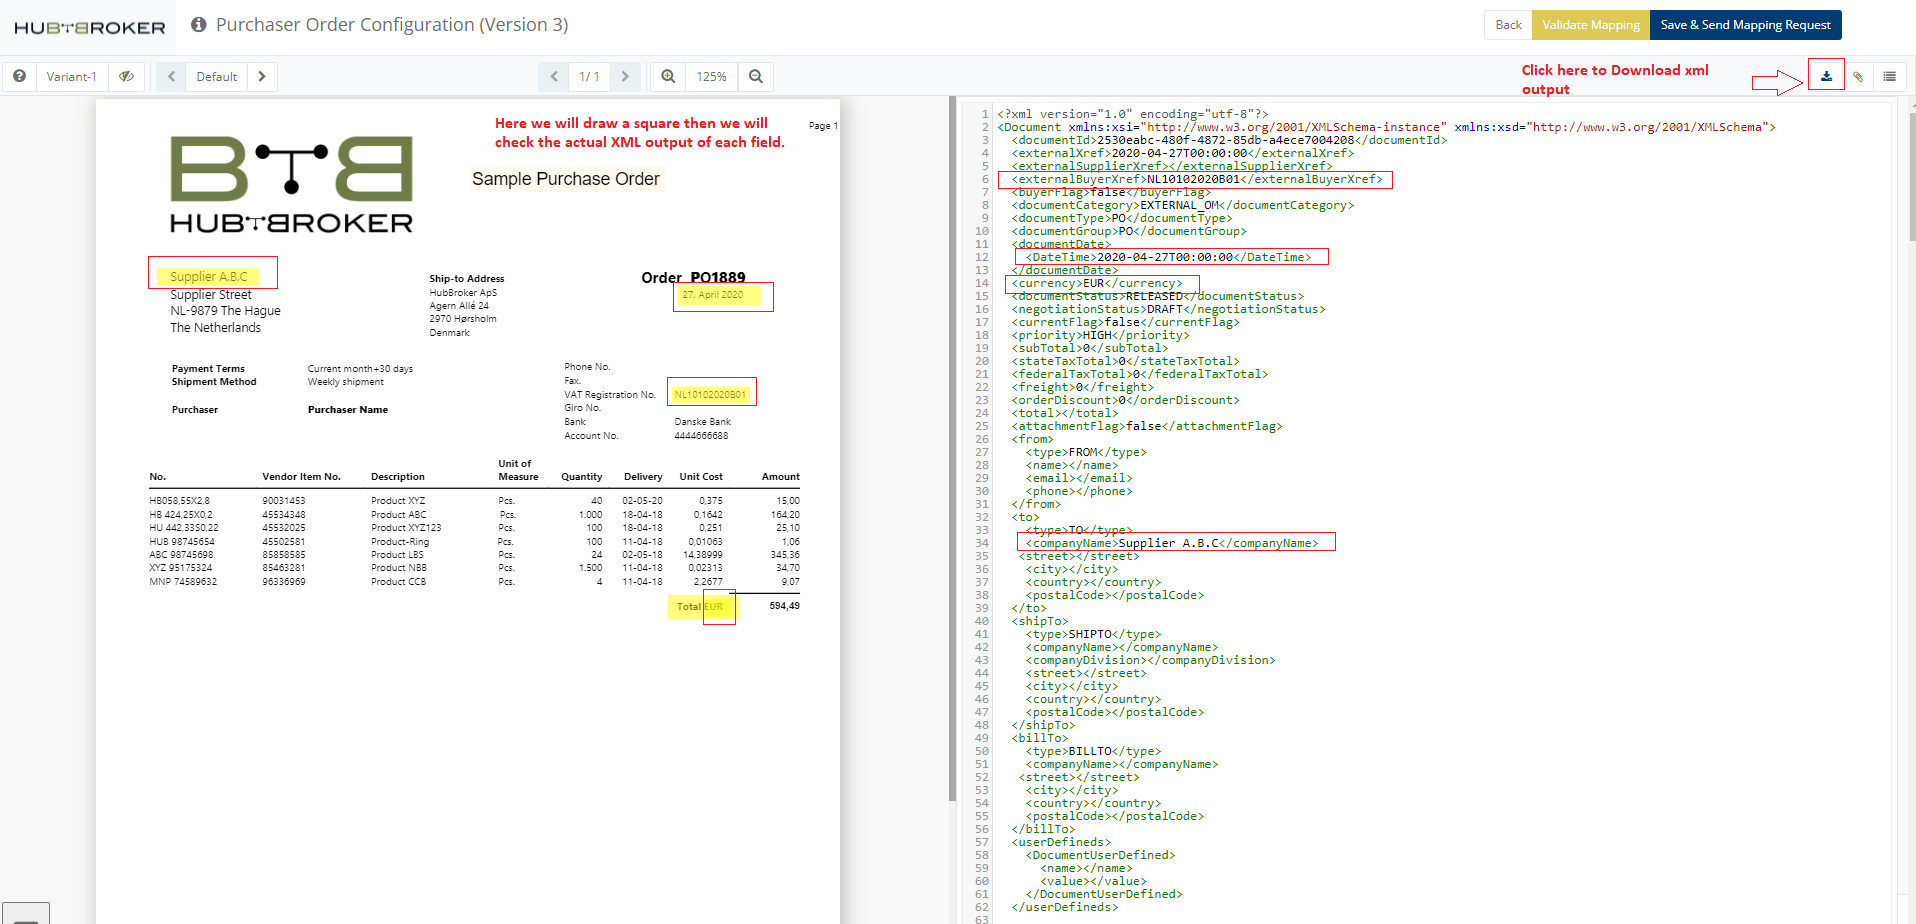
Task: Click the documentId XML line
Action: click(x=1229, y=140)
